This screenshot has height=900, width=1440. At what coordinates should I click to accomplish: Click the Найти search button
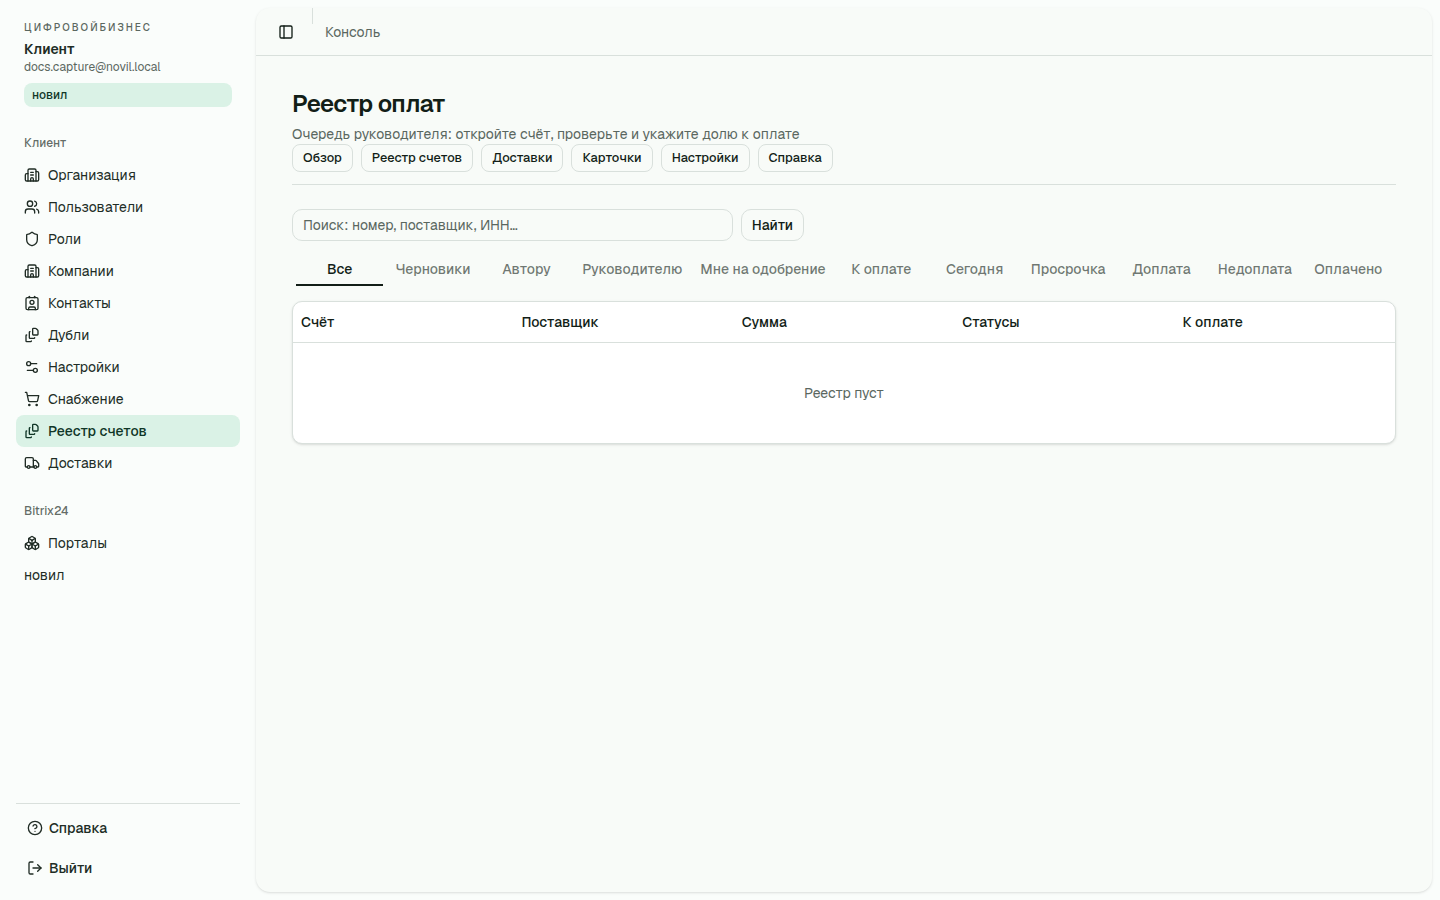pos(772,225)
